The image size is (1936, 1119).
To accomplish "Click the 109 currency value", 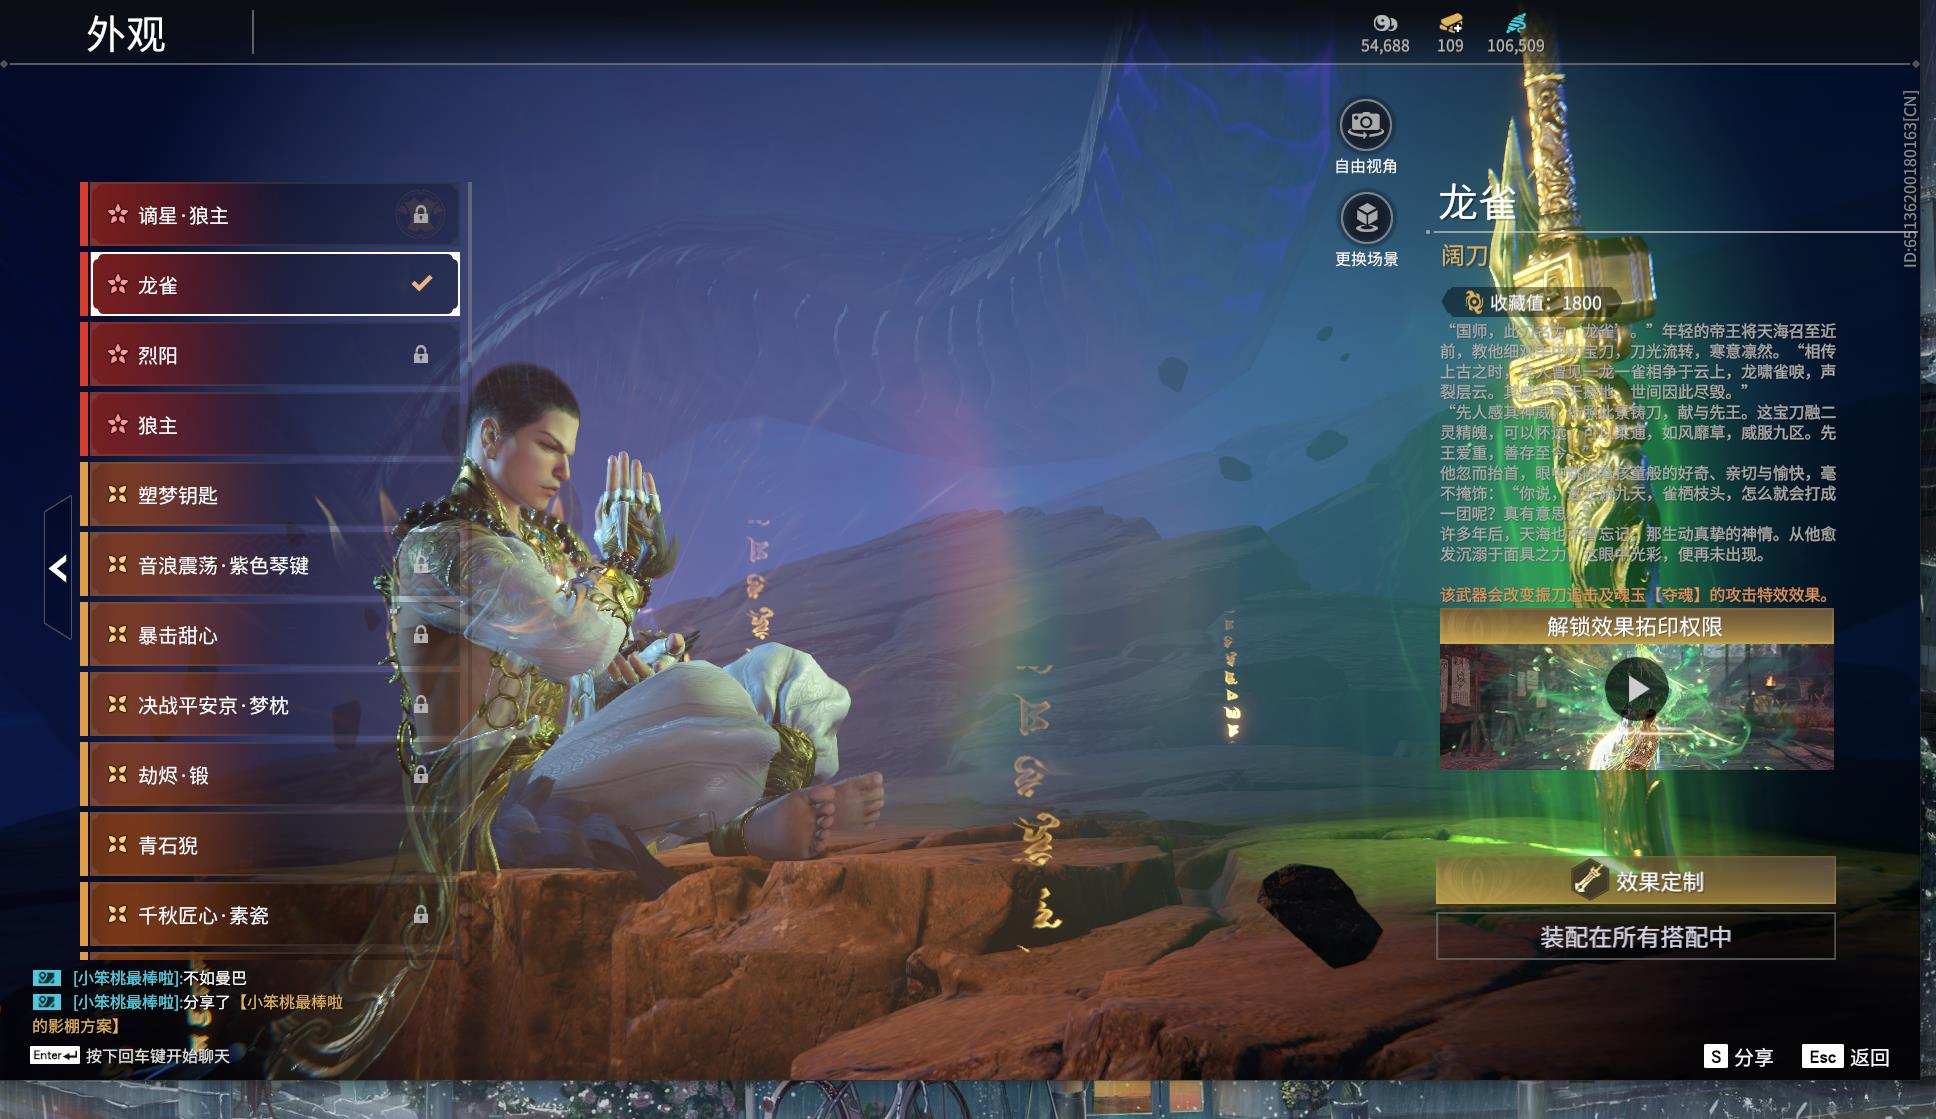I will (1450, 46).
